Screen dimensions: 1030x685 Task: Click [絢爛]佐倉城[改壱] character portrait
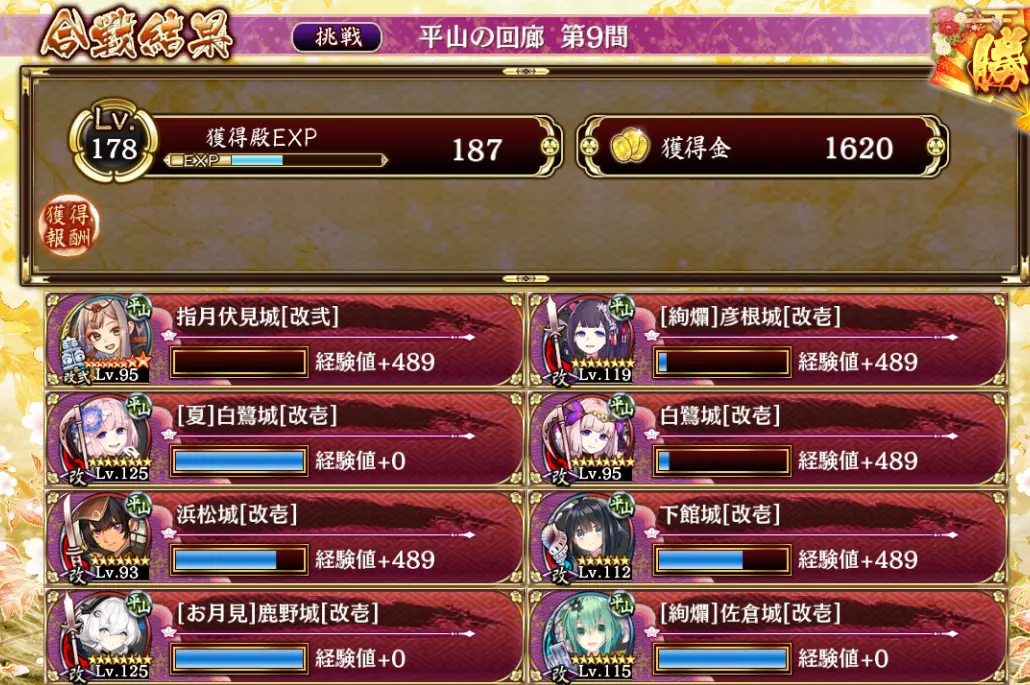click(589, 637)
